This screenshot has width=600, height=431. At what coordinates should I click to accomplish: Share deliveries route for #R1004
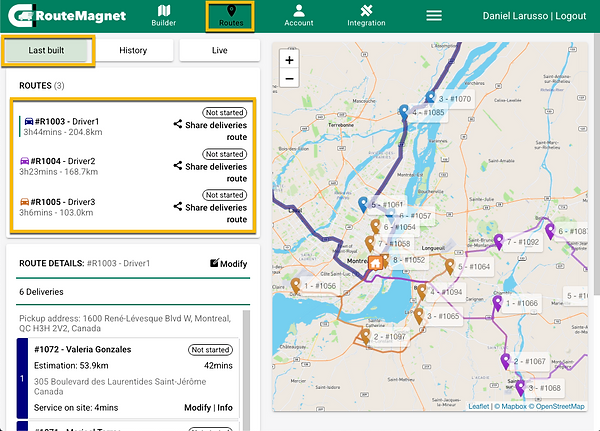click(x=216, y=173)
